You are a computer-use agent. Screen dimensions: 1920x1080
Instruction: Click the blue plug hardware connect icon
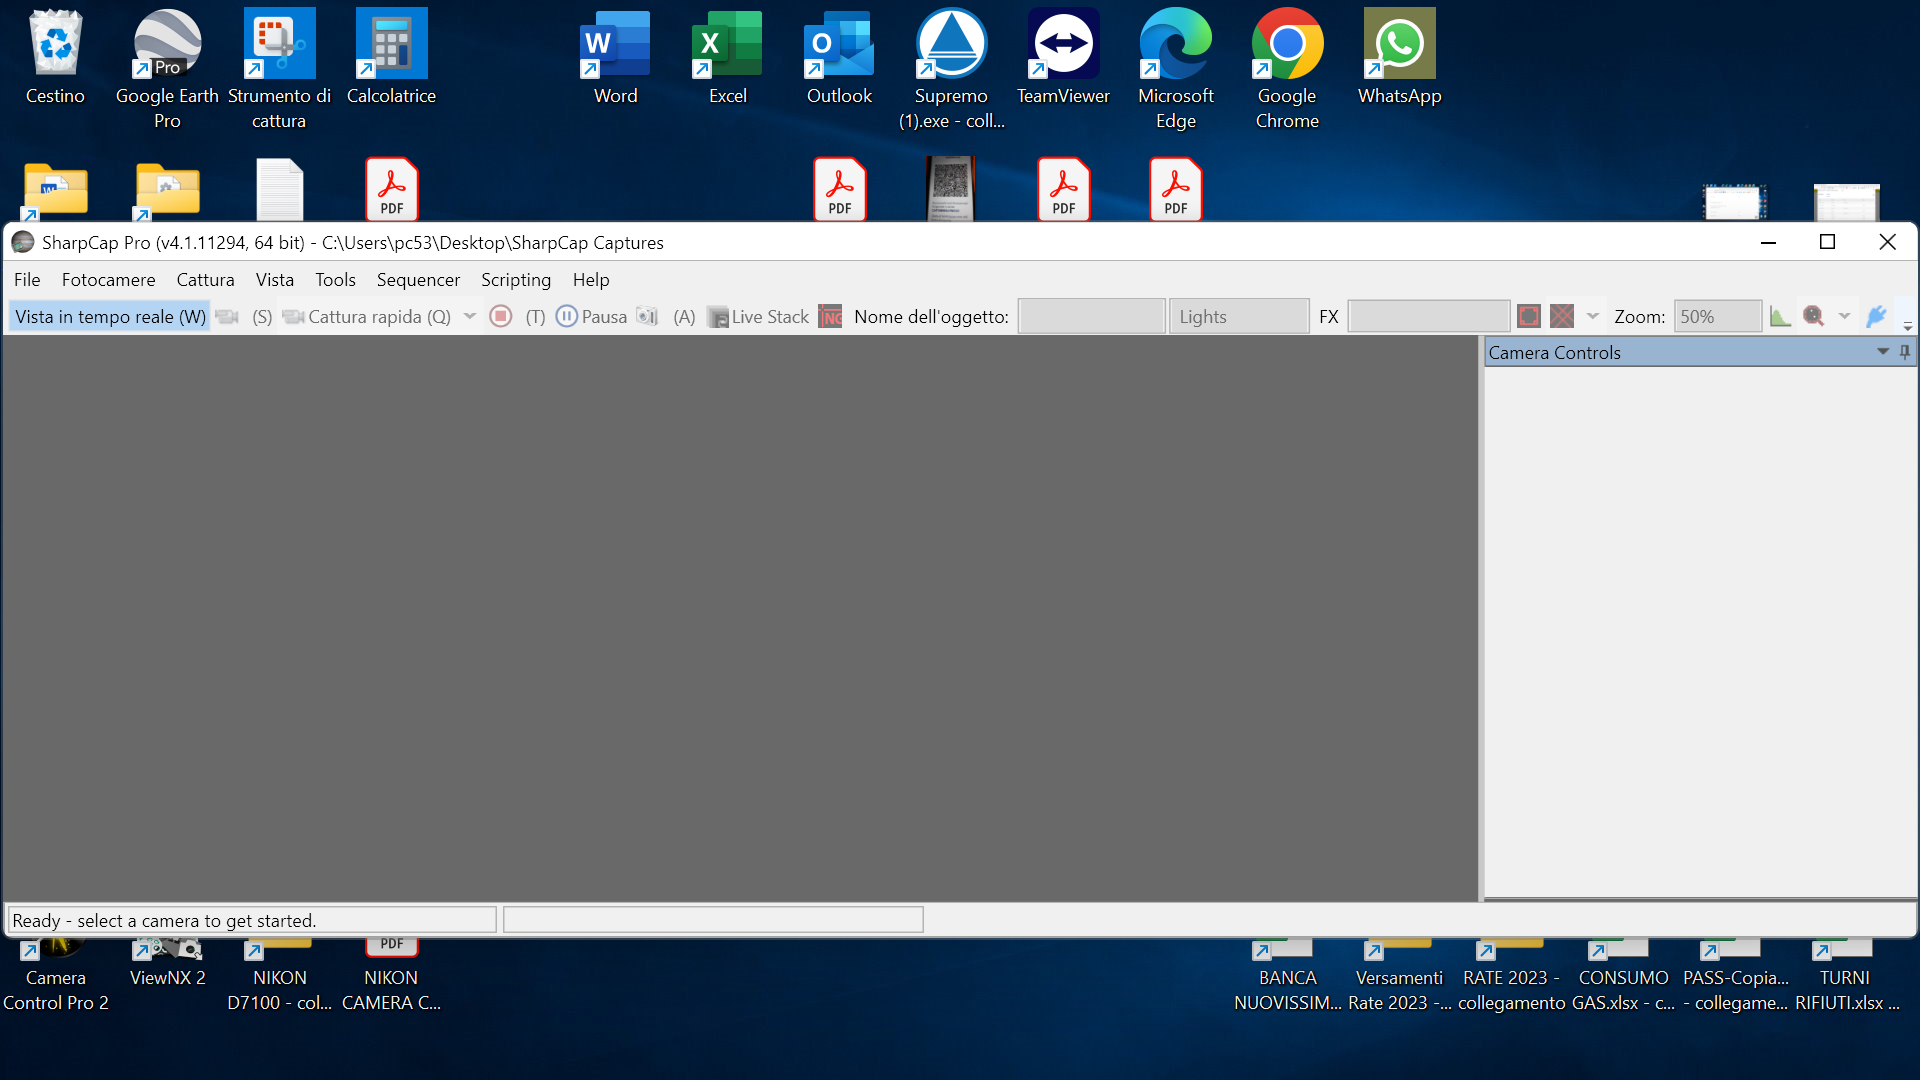[x=1876, y=317]
